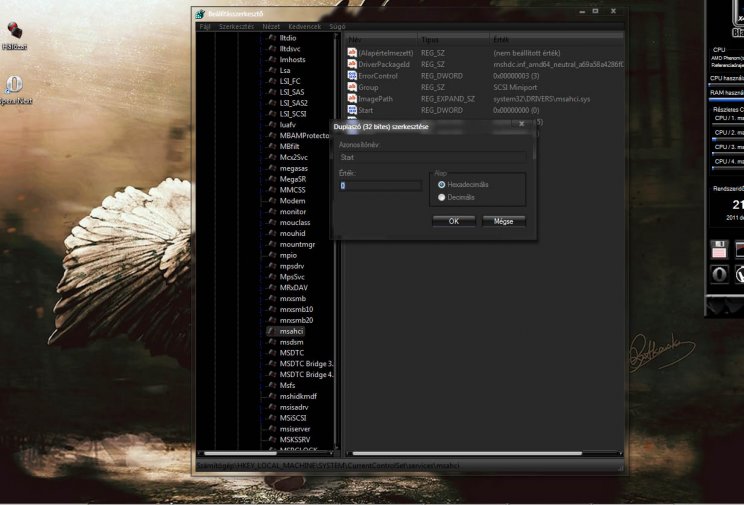Open the Szerkesztés menu
This screenshot has height=505, width=744.
coord(236,27)
